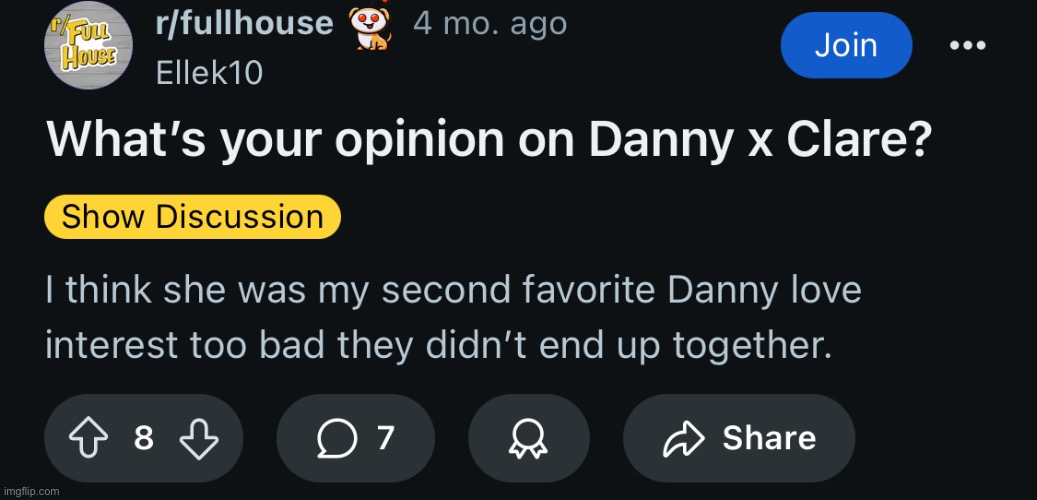Viewport: 1037px width, 500px height.
Task: Click the share arrow icon
Action: [682, 438]
